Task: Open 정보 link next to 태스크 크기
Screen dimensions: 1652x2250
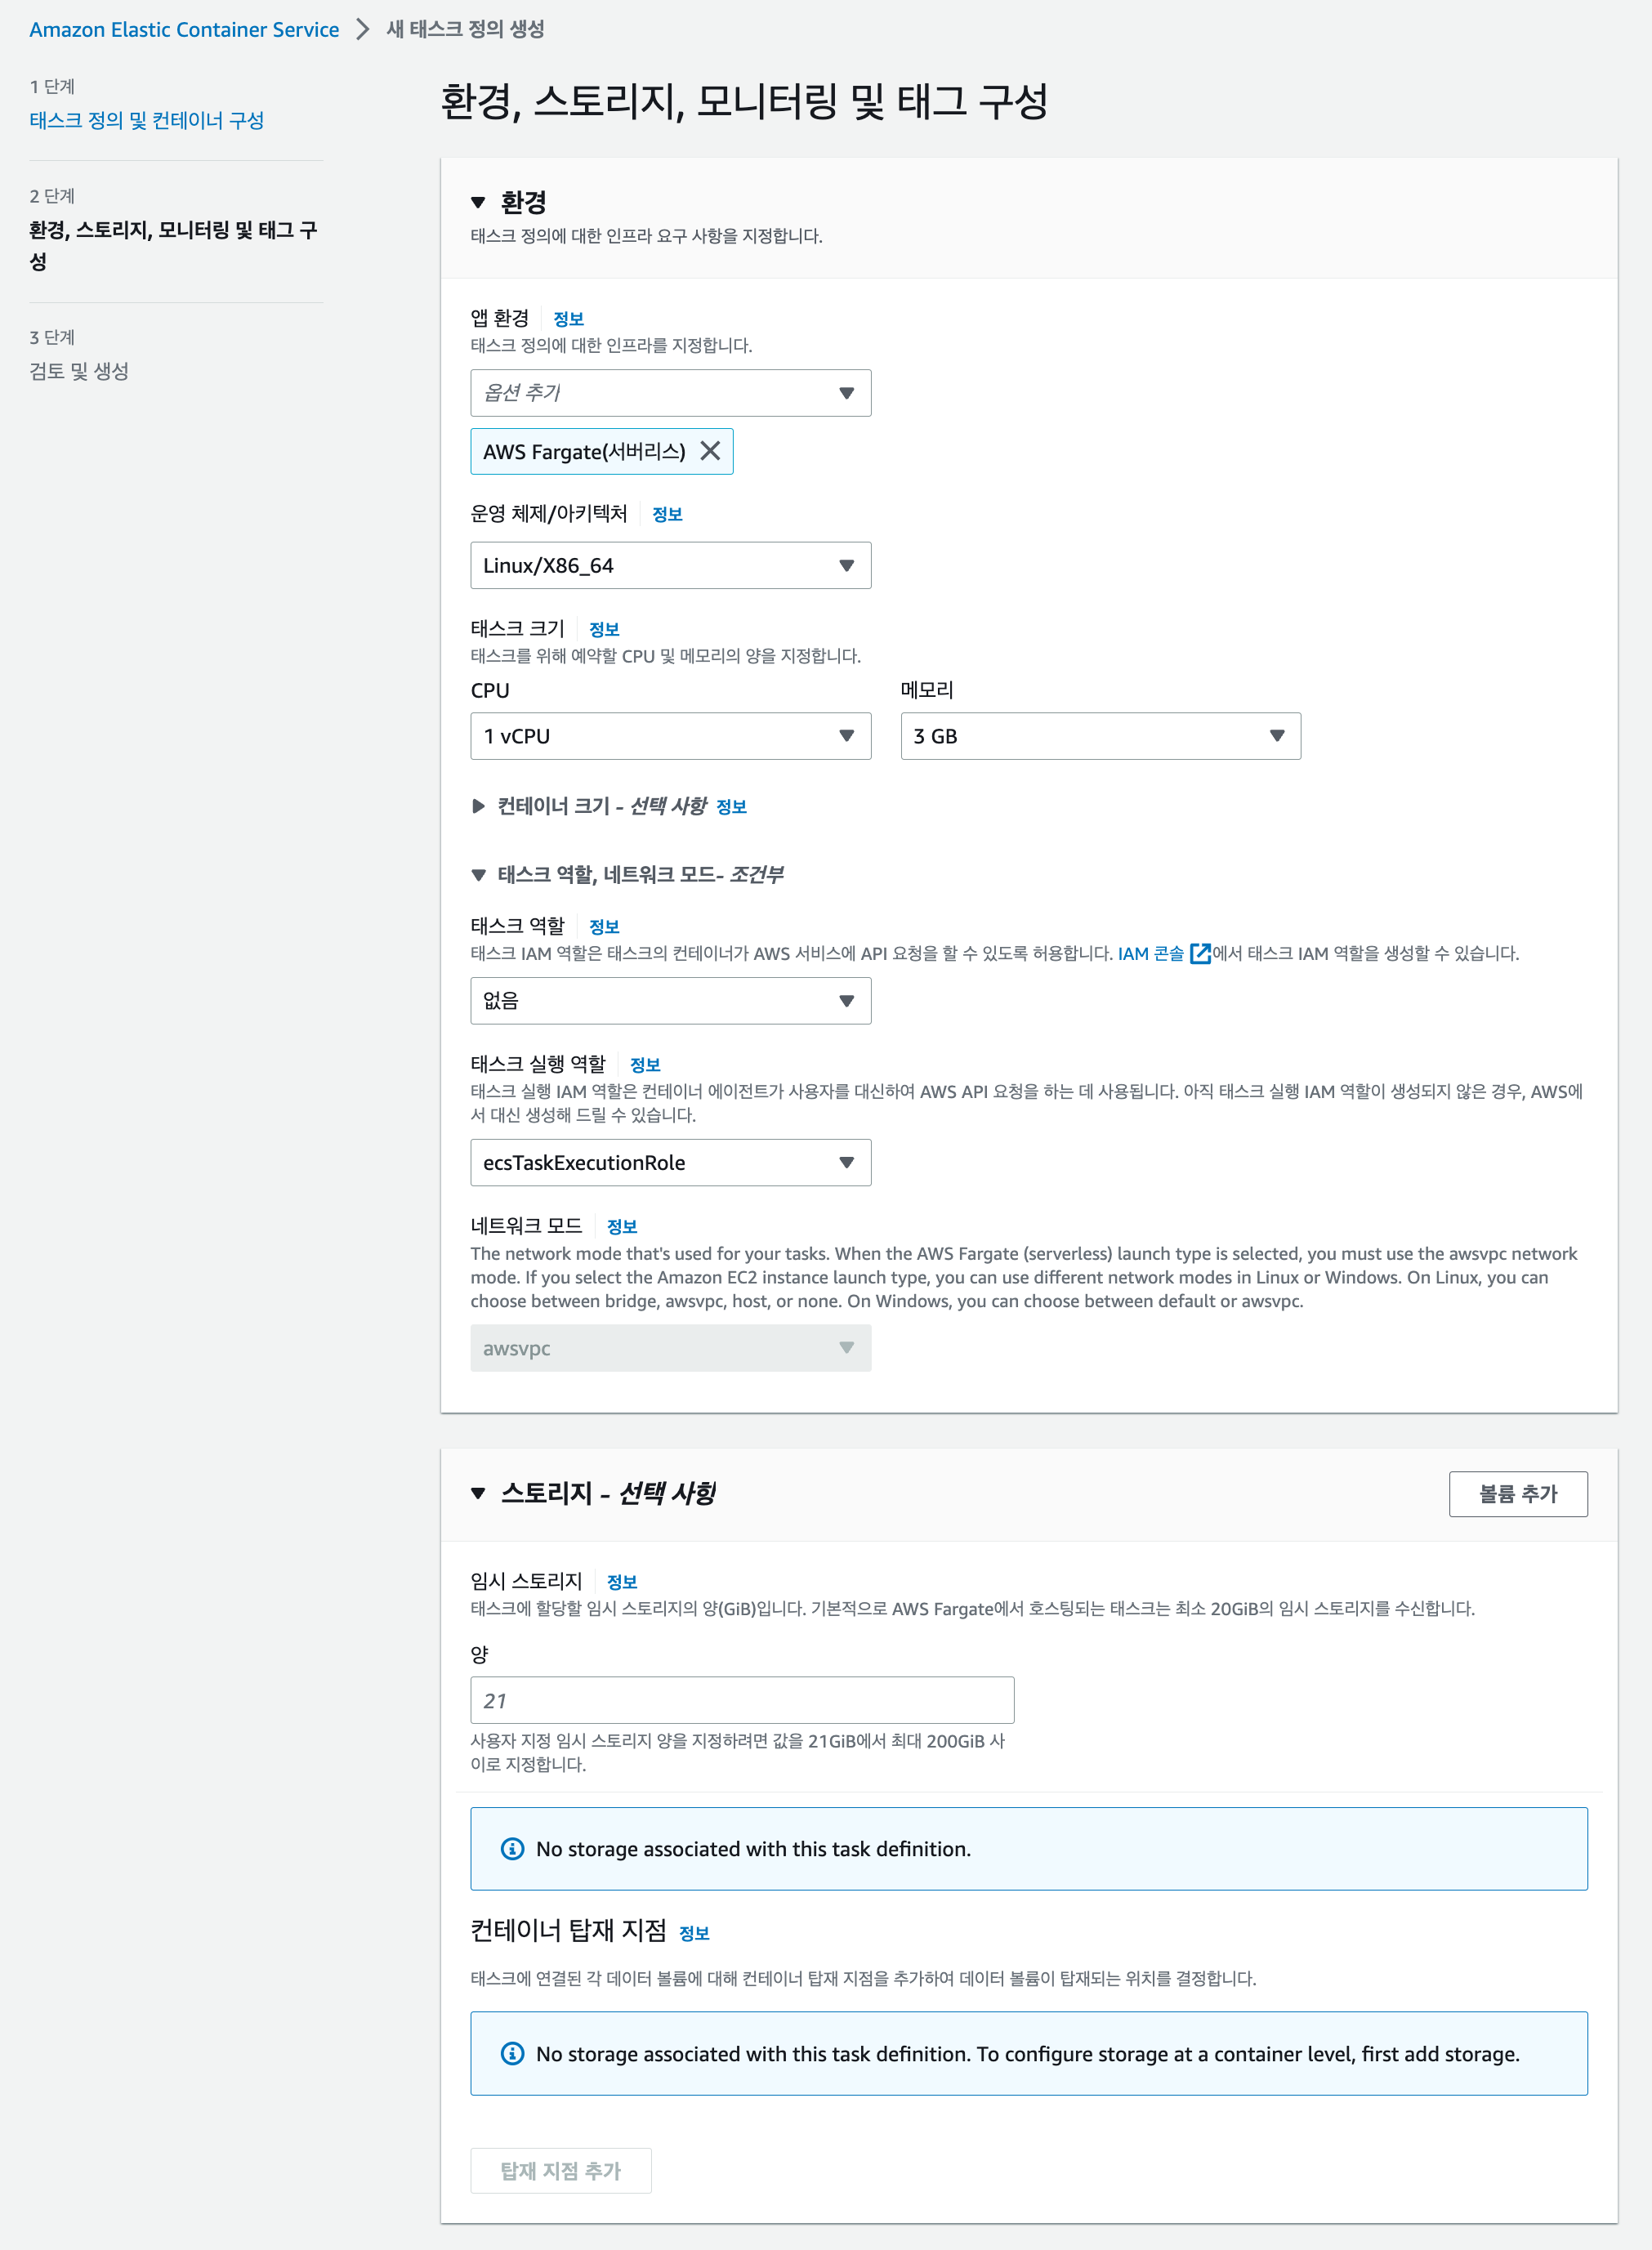Action: click(604, 630)
